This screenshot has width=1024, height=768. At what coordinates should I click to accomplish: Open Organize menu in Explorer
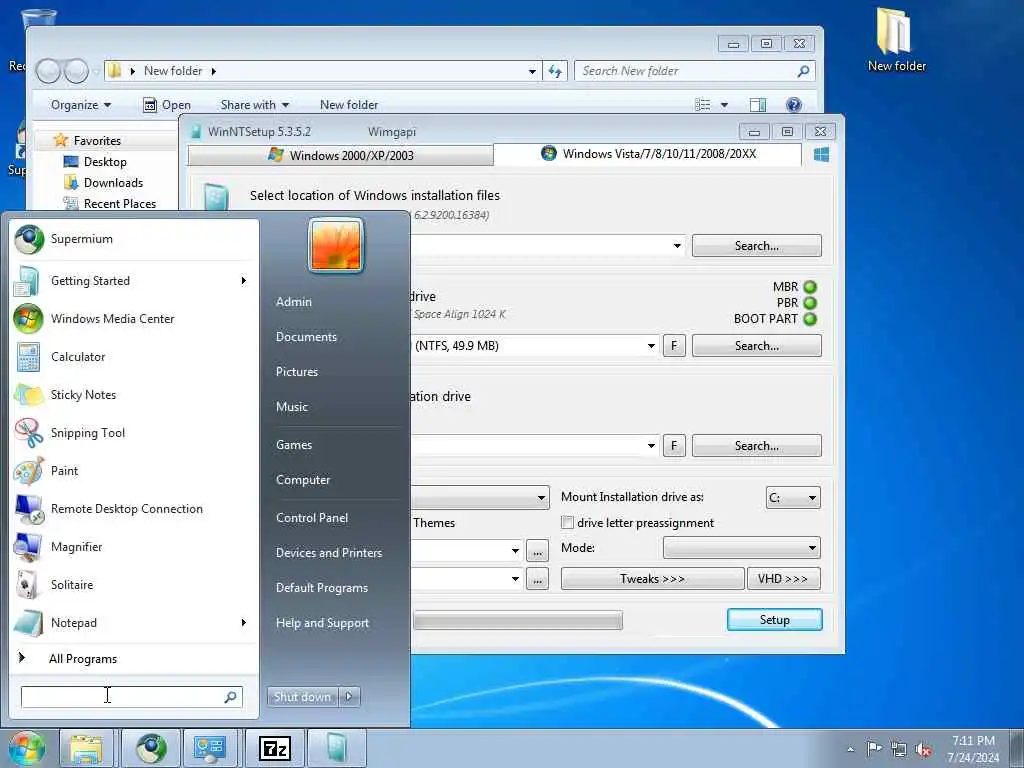pyautogui.click(x=81, y=105)
